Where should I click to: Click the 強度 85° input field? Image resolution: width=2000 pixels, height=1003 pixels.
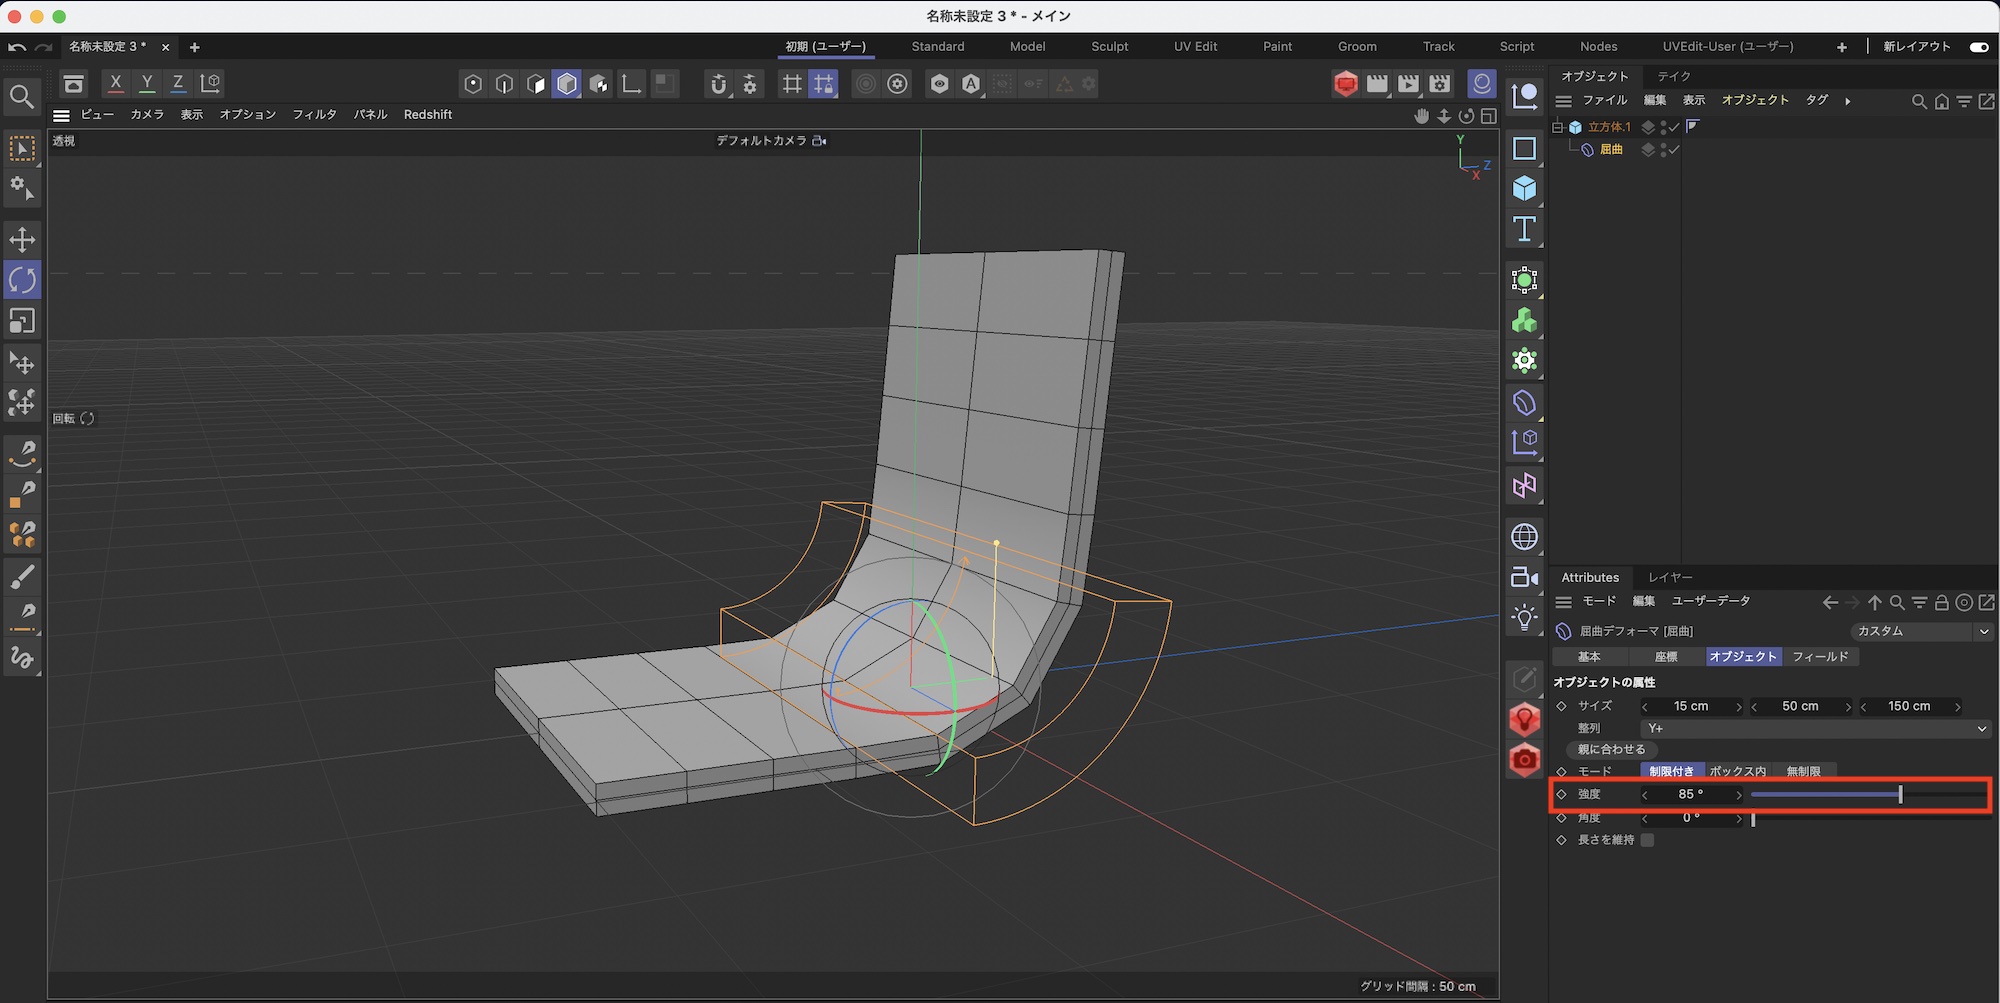[x=1690, y=794]
